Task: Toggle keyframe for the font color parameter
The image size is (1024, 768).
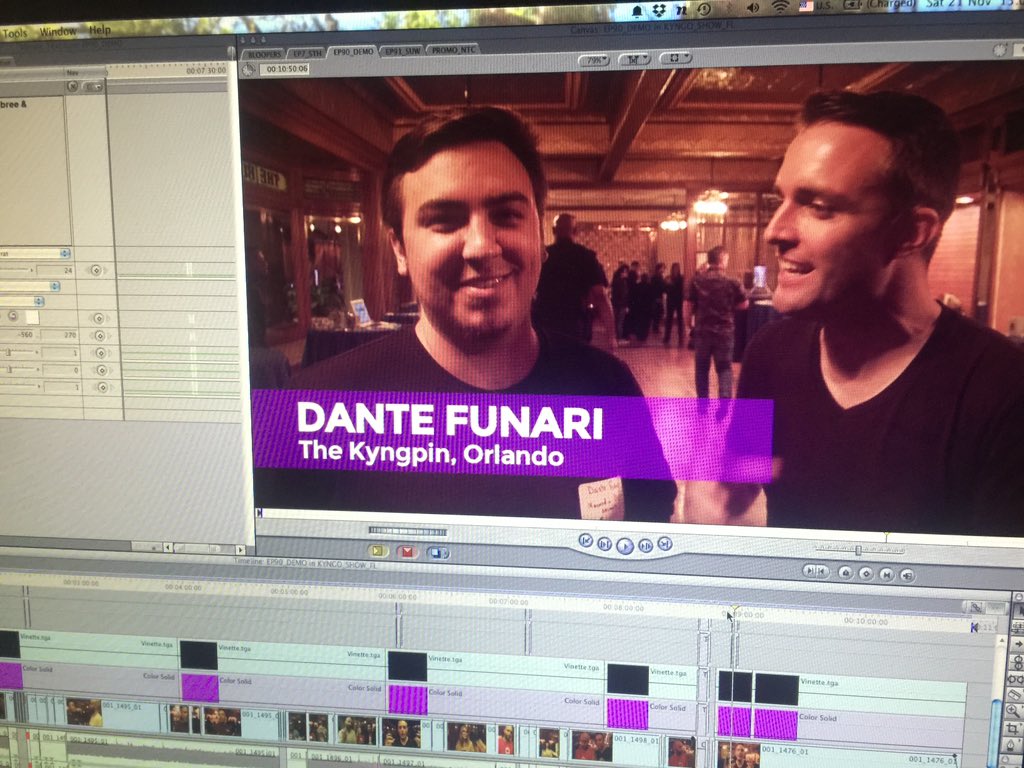Action: (99, 318)
